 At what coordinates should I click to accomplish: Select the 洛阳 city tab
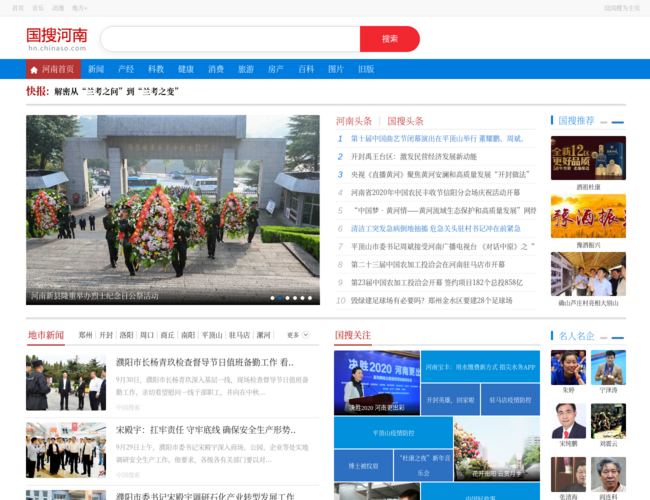pos(126,335)
